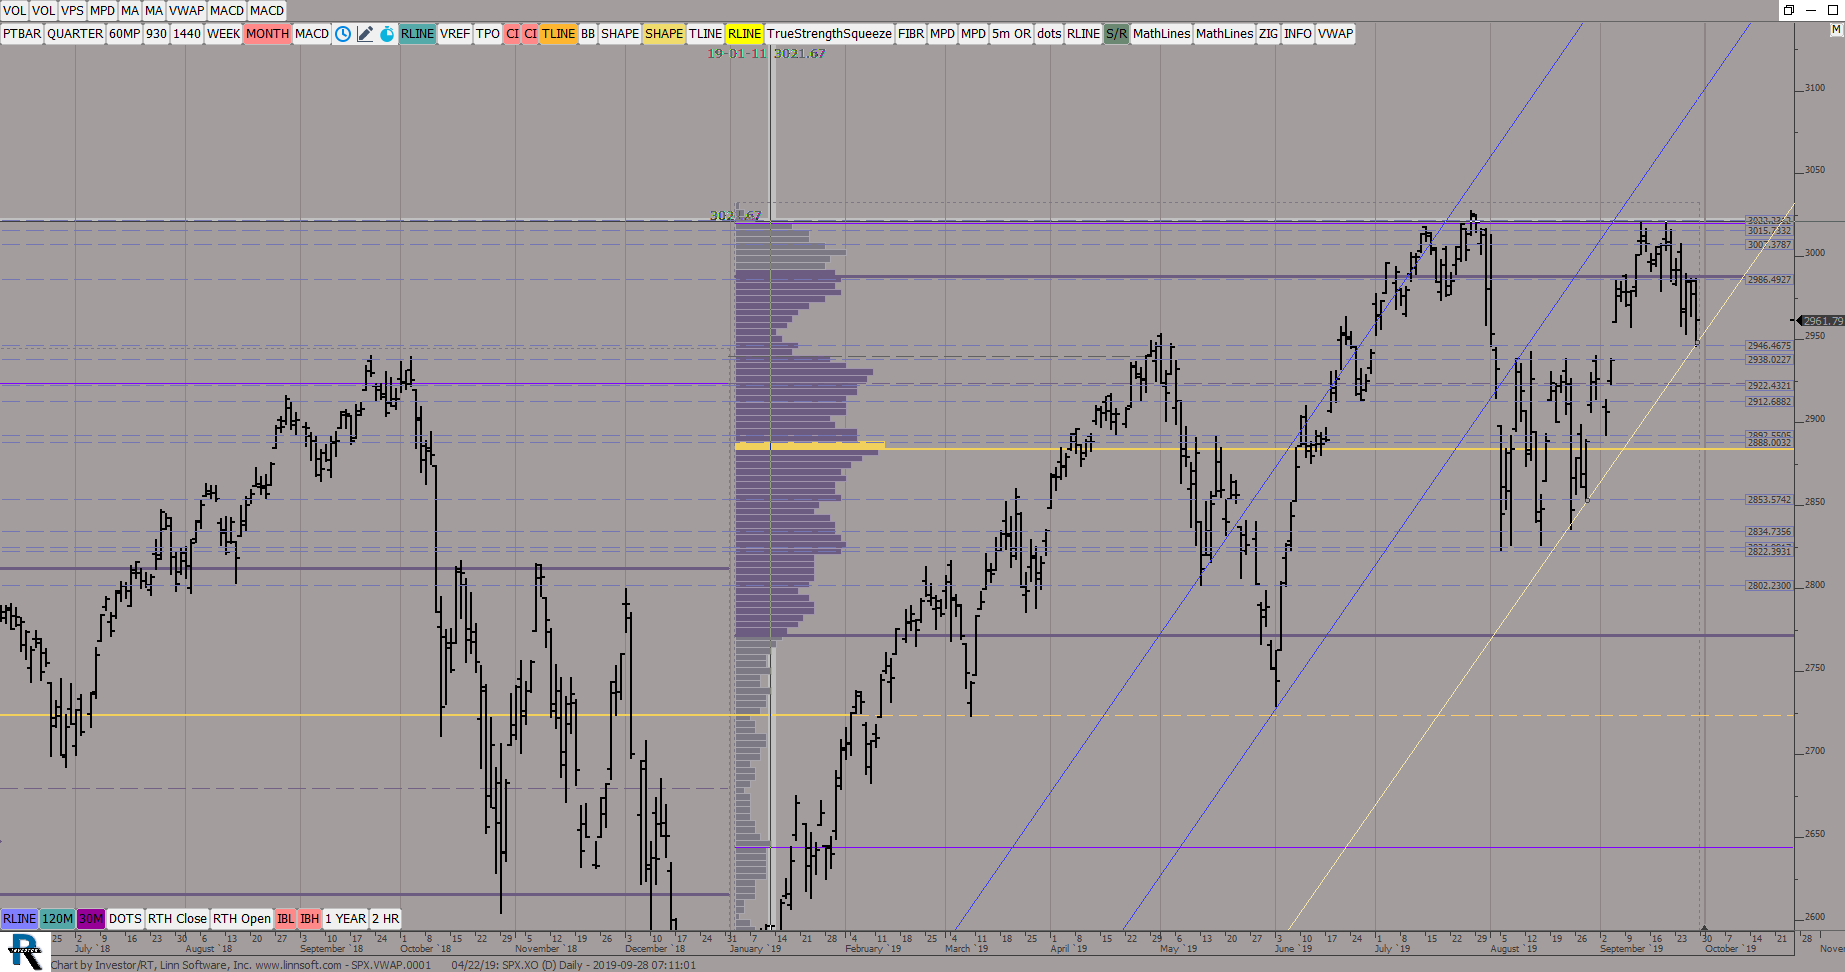Click the 2986.4927 price level label

pos(1769,280)
